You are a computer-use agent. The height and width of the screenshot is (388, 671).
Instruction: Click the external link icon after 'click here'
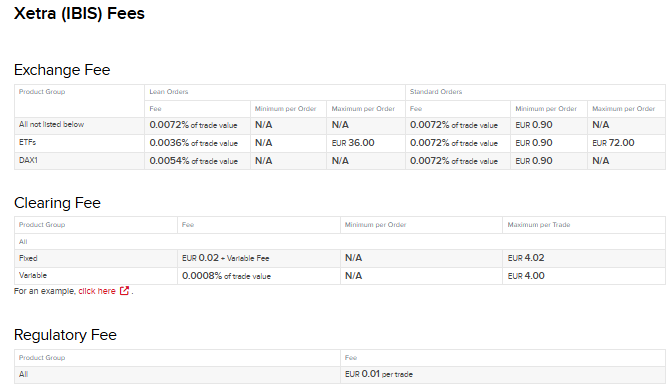coord(124,291)
